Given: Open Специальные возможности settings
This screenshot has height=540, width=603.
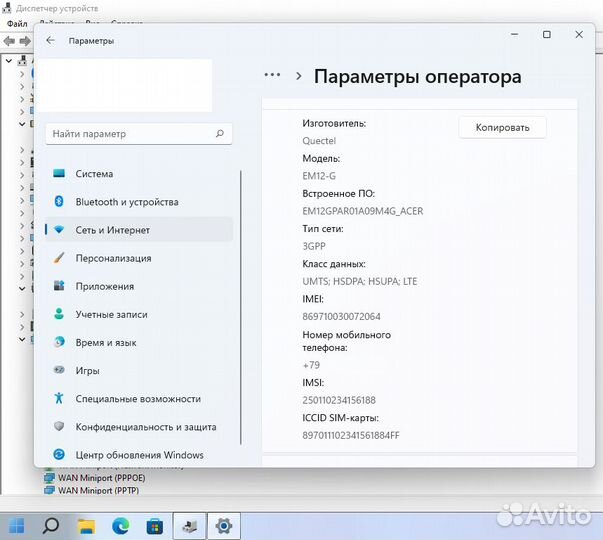Looking at the screenshot, I should (x=138, y=398).
